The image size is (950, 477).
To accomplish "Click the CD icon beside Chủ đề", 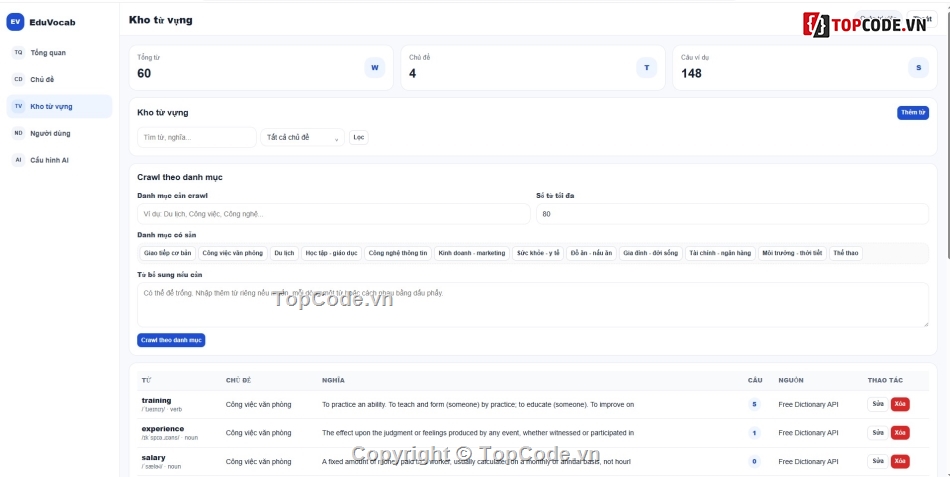I will point(18,79).
